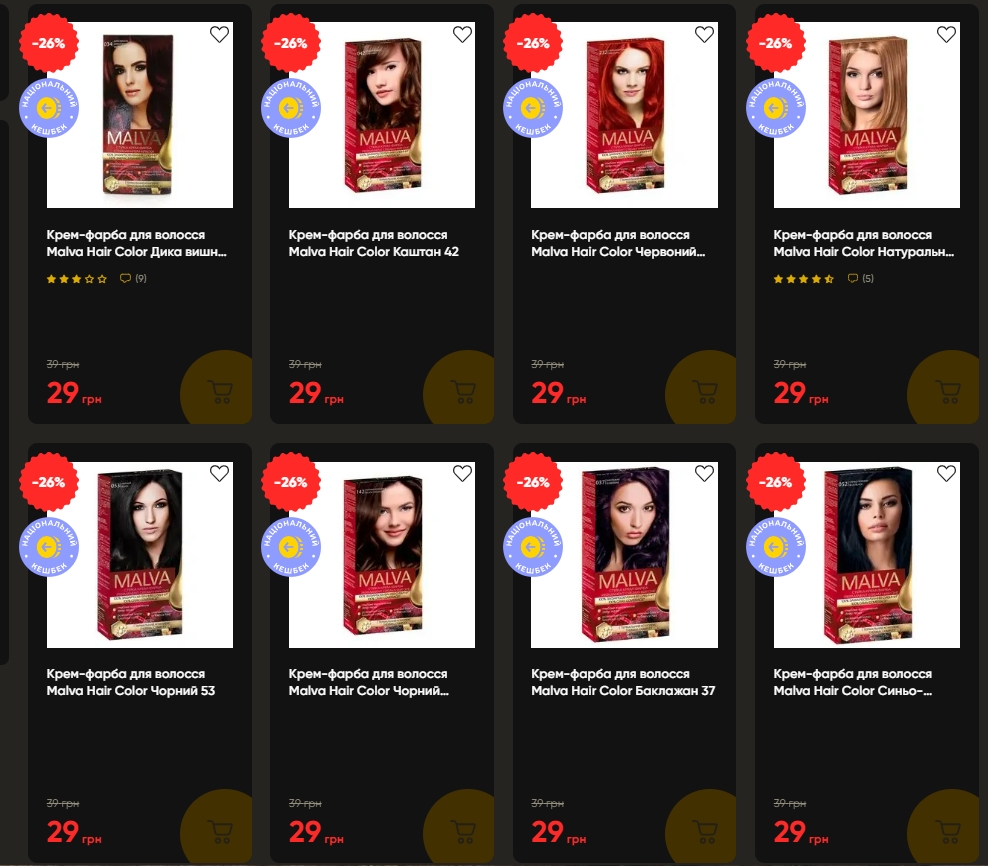Open Malva Hair Color Каштан 42 title link
The image size is (988, 866).
point(374,243)
